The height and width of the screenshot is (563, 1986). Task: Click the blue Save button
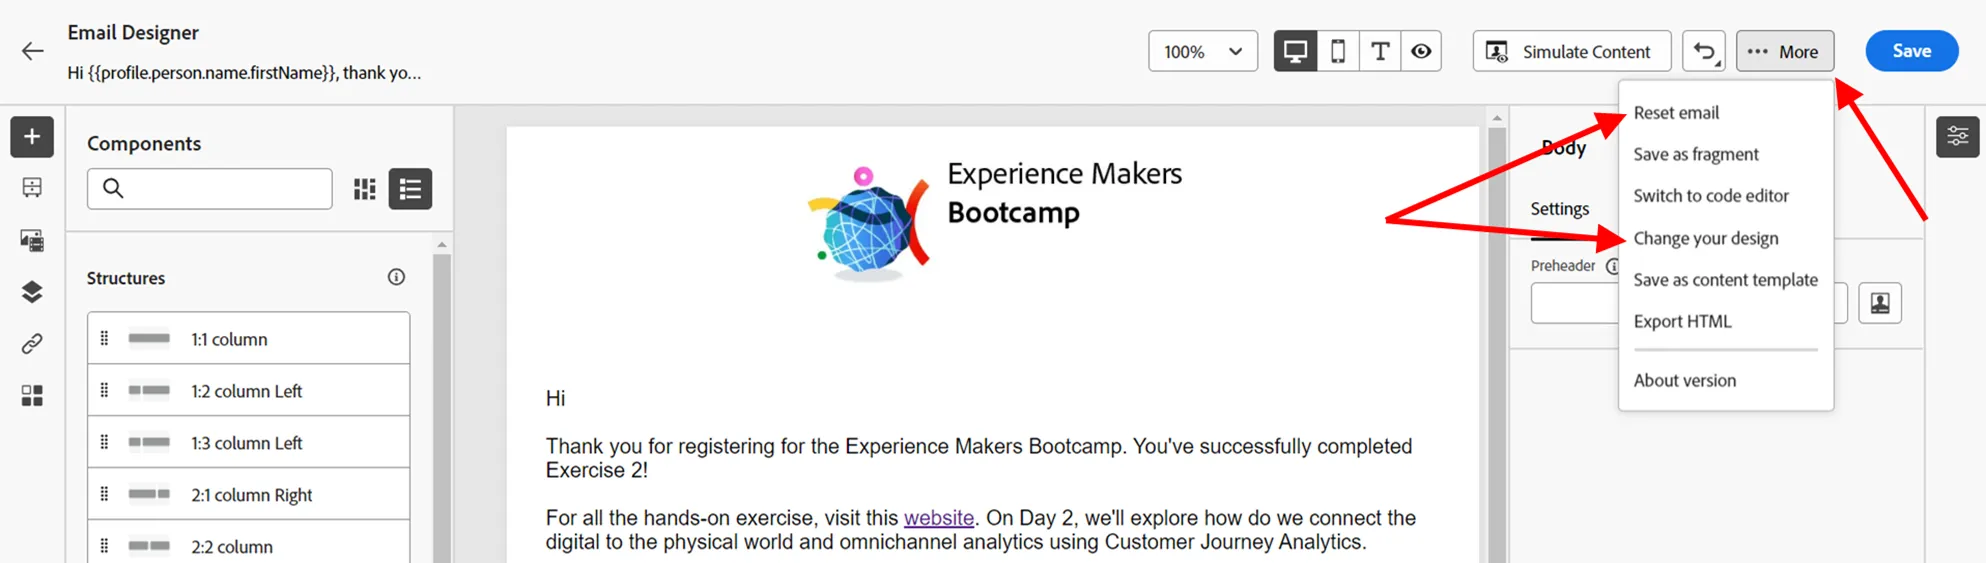pos(1912,51)
